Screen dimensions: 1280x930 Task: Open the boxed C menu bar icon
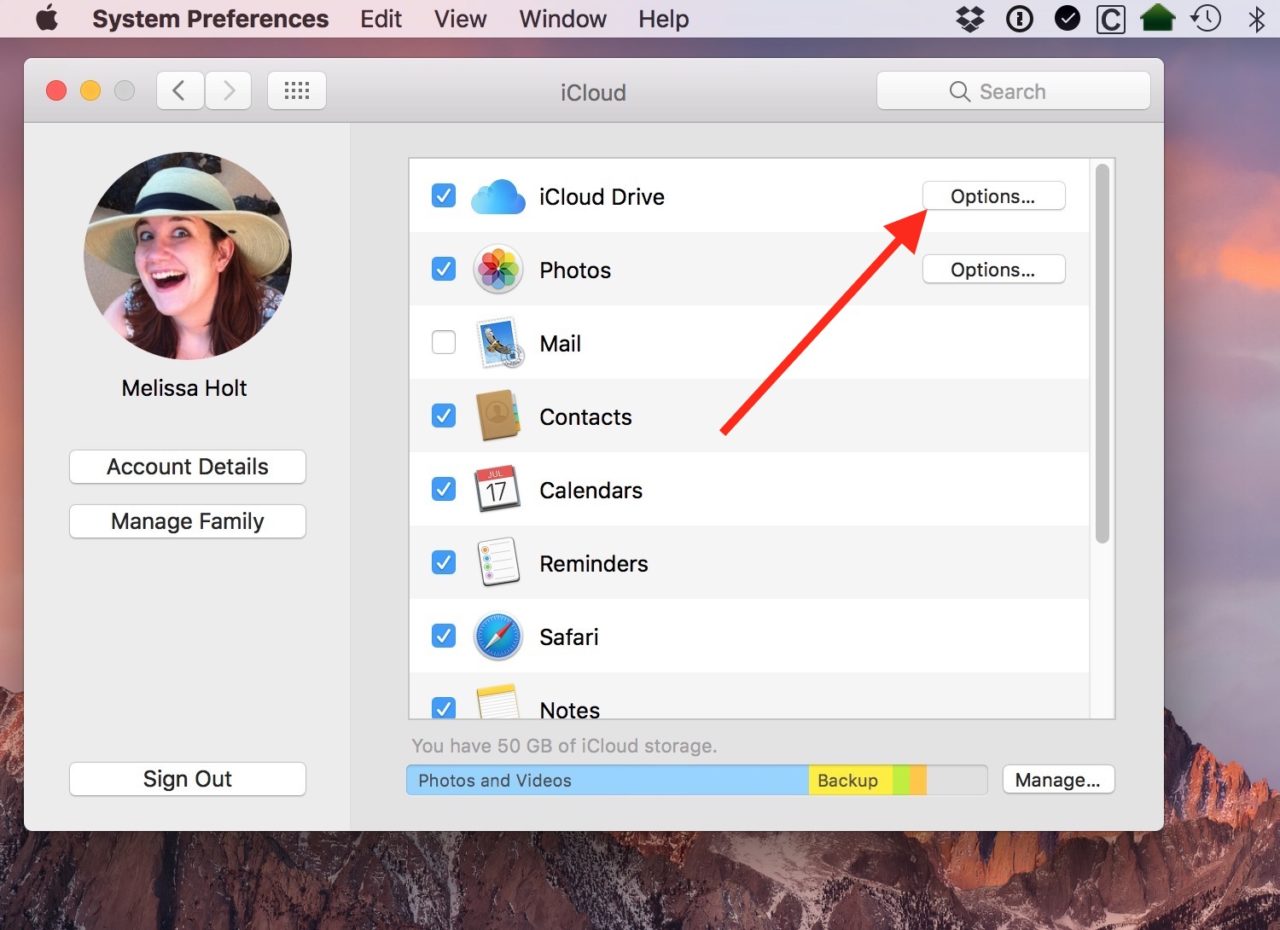(1110, 19)
